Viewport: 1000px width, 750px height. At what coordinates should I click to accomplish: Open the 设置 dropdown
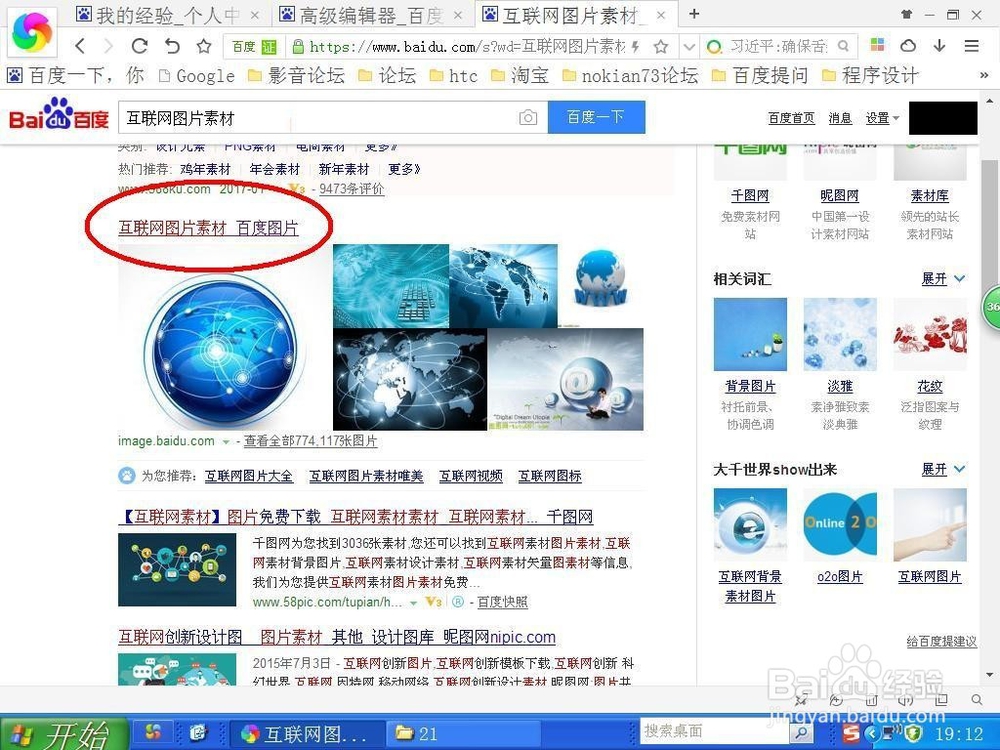tap(882, 118)
